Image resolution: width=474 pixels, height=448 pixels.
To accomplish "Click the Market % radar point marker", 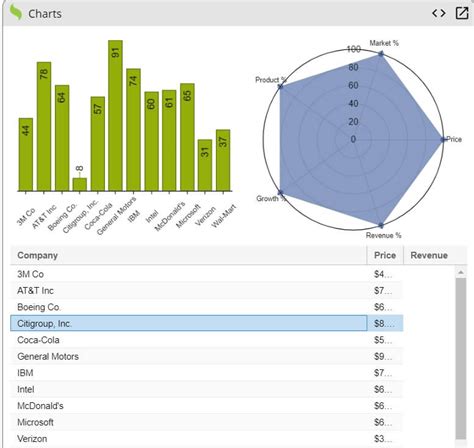I will 381,54.
